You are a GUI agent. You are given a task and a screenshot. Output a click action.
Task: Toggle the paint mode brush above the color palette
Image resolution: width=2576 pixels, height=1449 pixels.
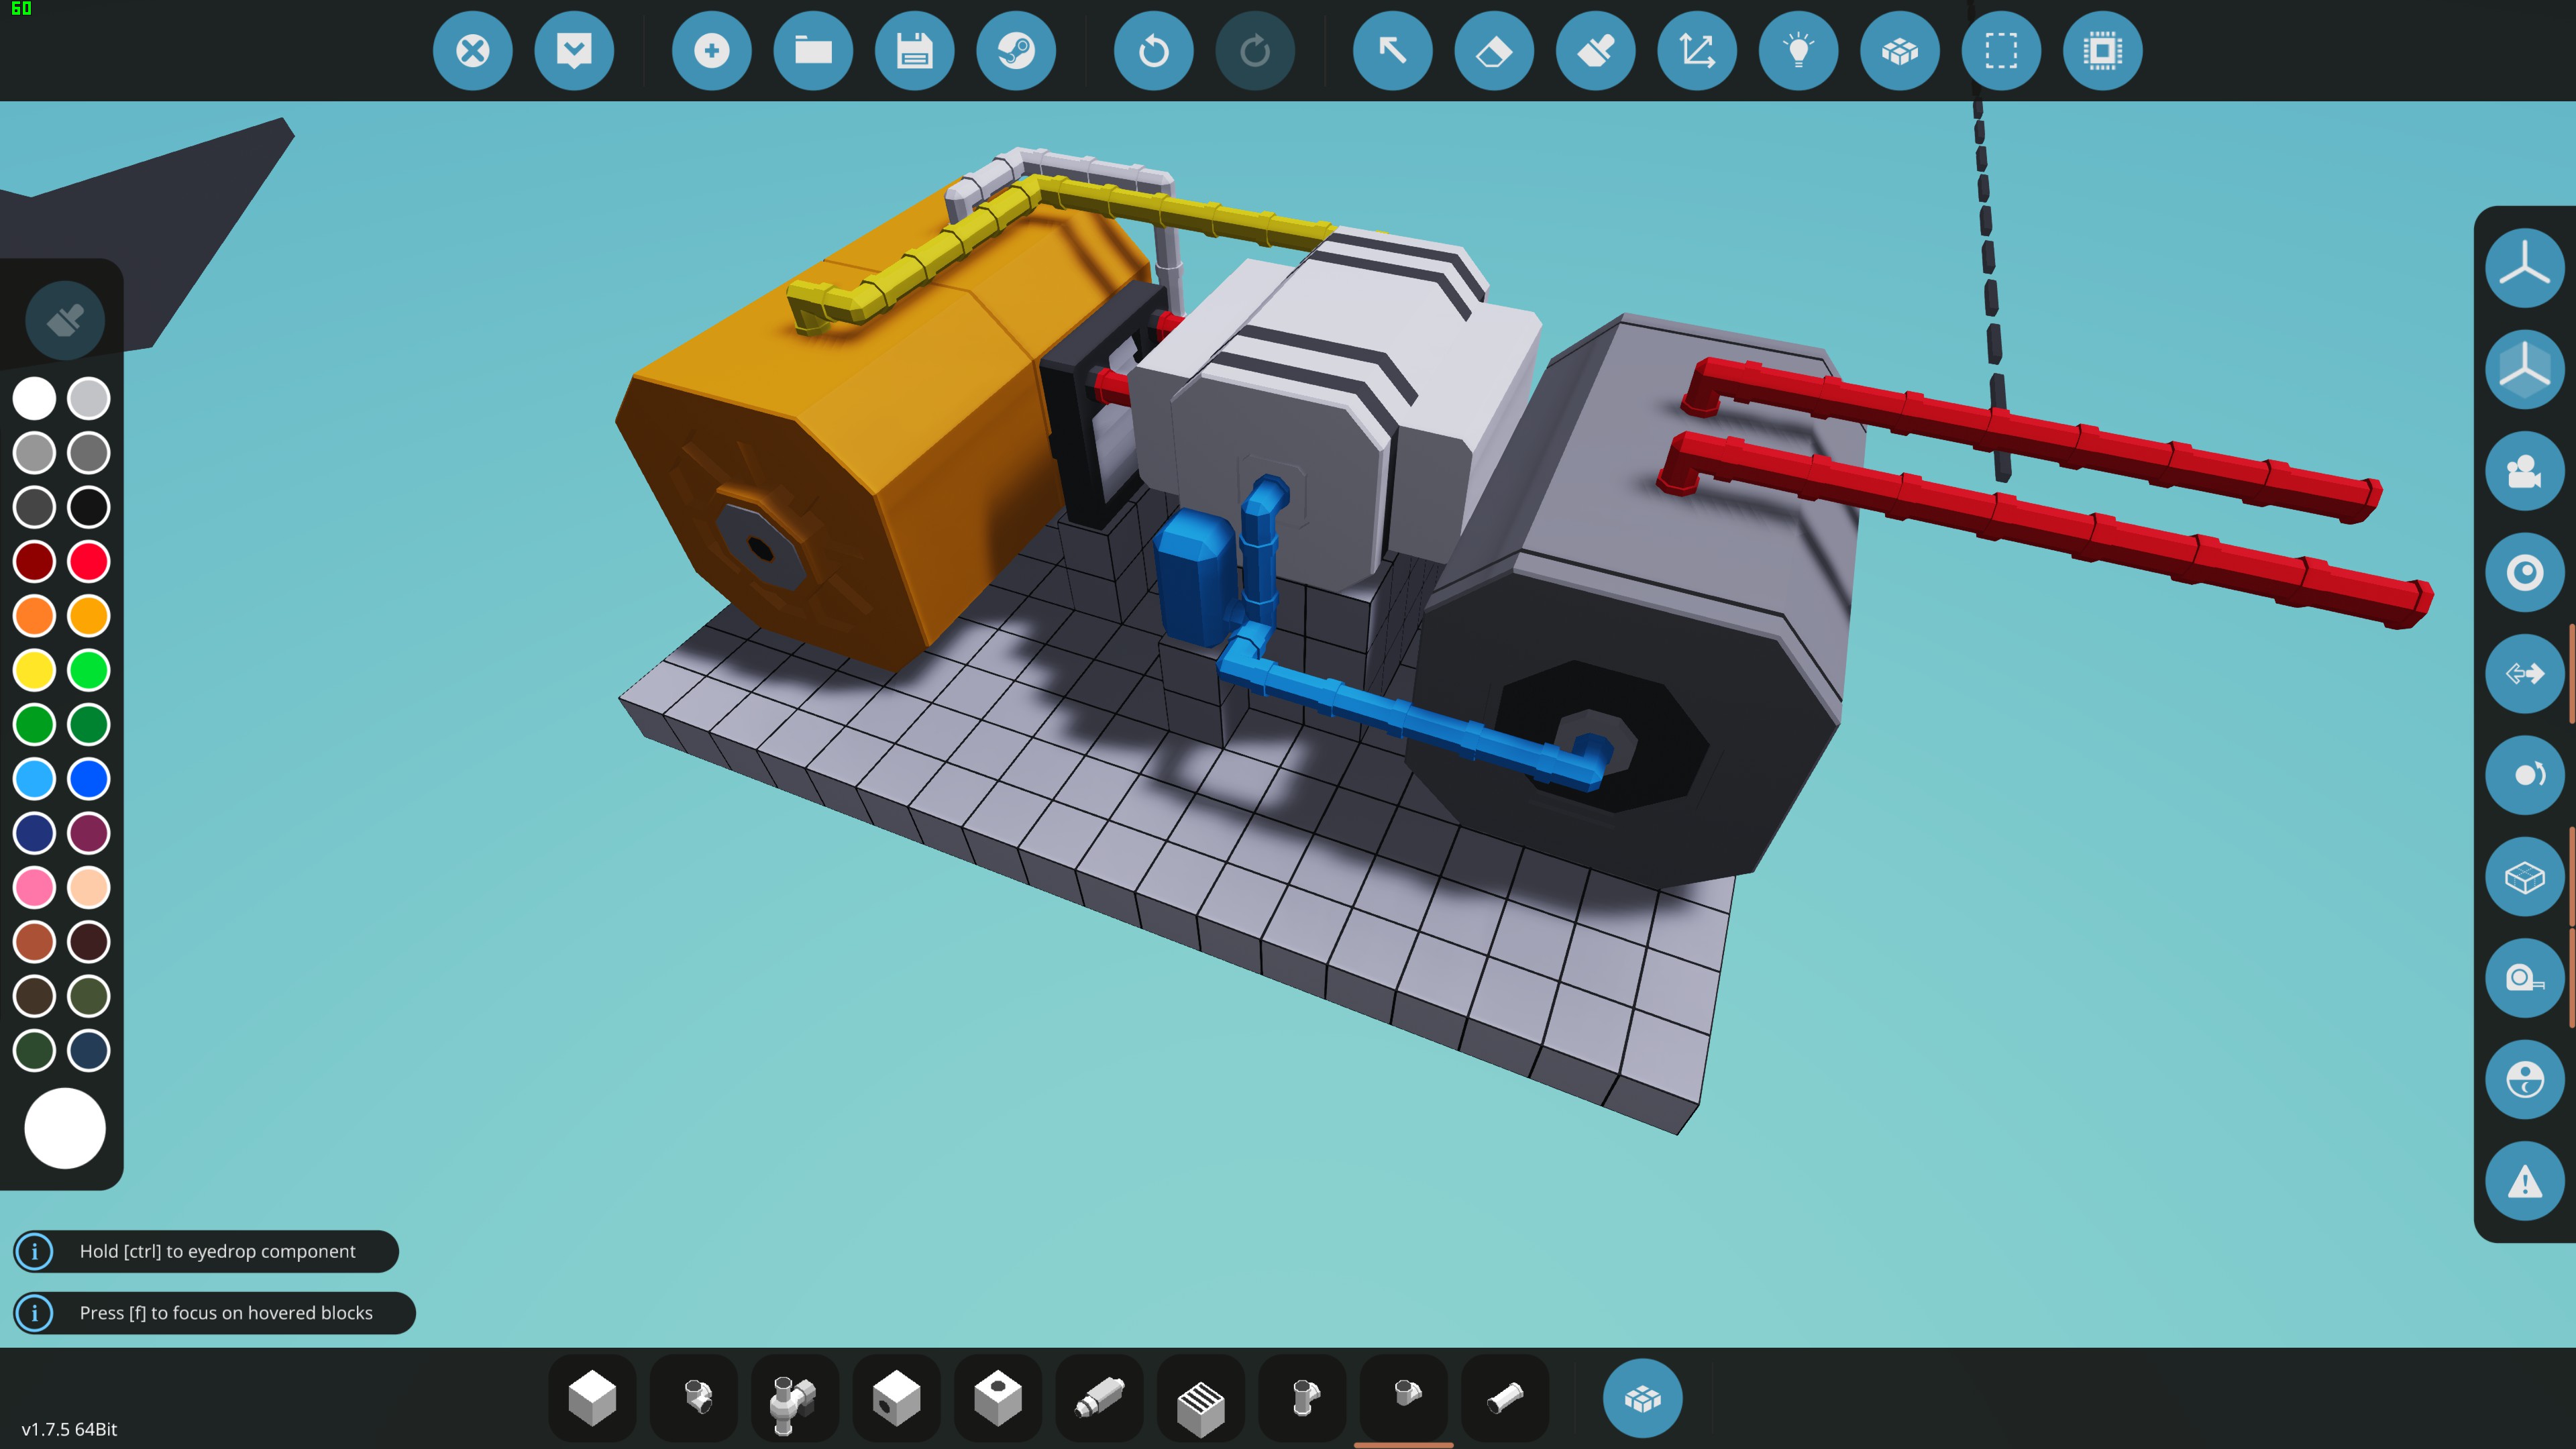65,321
